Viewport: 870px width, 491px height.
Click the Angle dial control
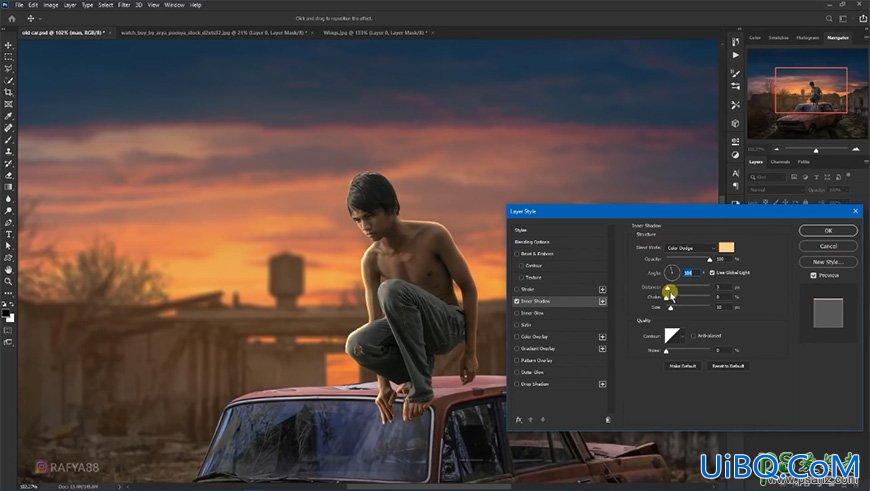pyautogui.click(x=671, y=272)
